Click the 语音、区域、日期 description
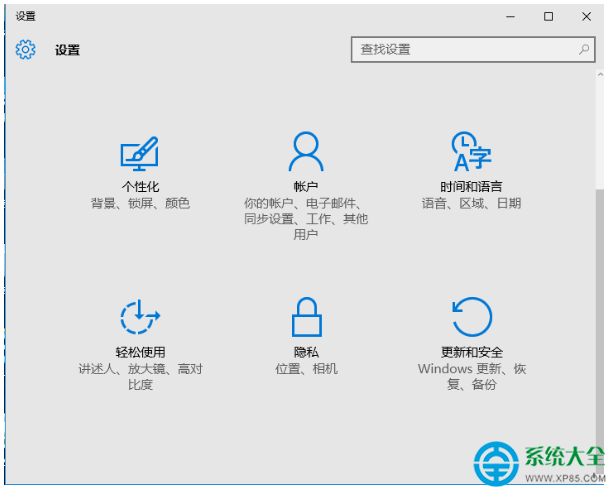The height and width of the screenshot is (489, 608). tap(472, 203)
